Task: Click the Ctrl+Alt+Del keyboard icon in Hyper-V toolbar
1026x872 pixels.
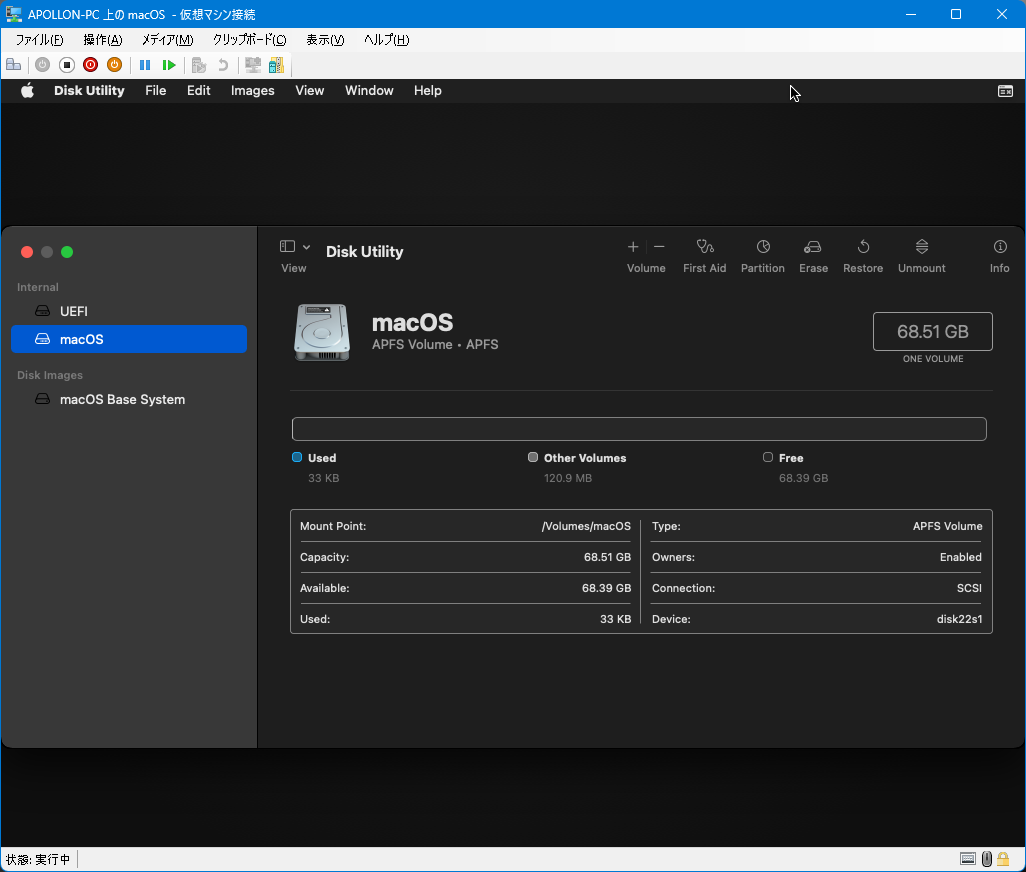Action: [x=13, y=65]
